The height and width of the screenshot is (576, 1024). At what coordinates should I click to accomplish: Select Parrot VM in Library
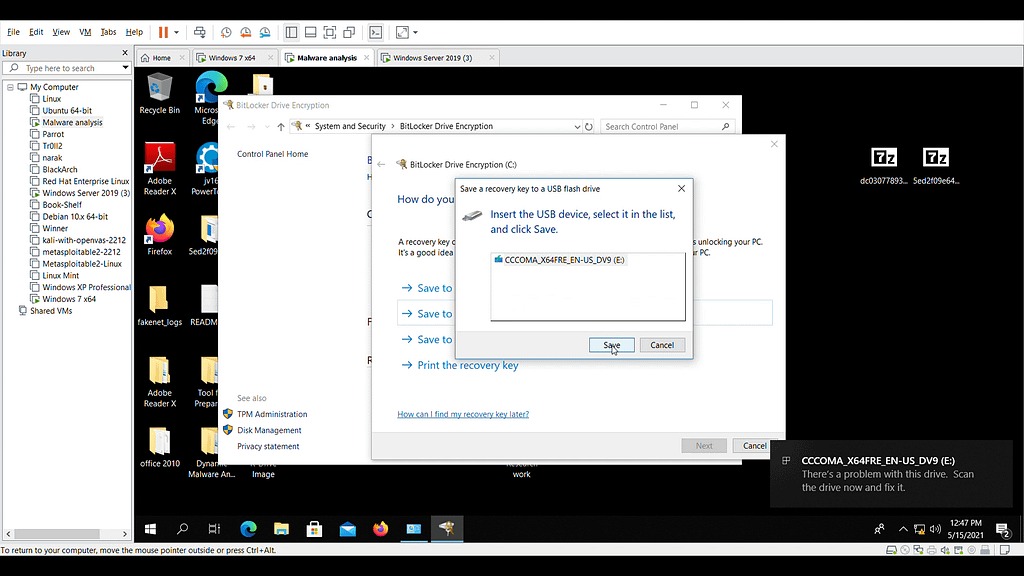pos(53,134)
